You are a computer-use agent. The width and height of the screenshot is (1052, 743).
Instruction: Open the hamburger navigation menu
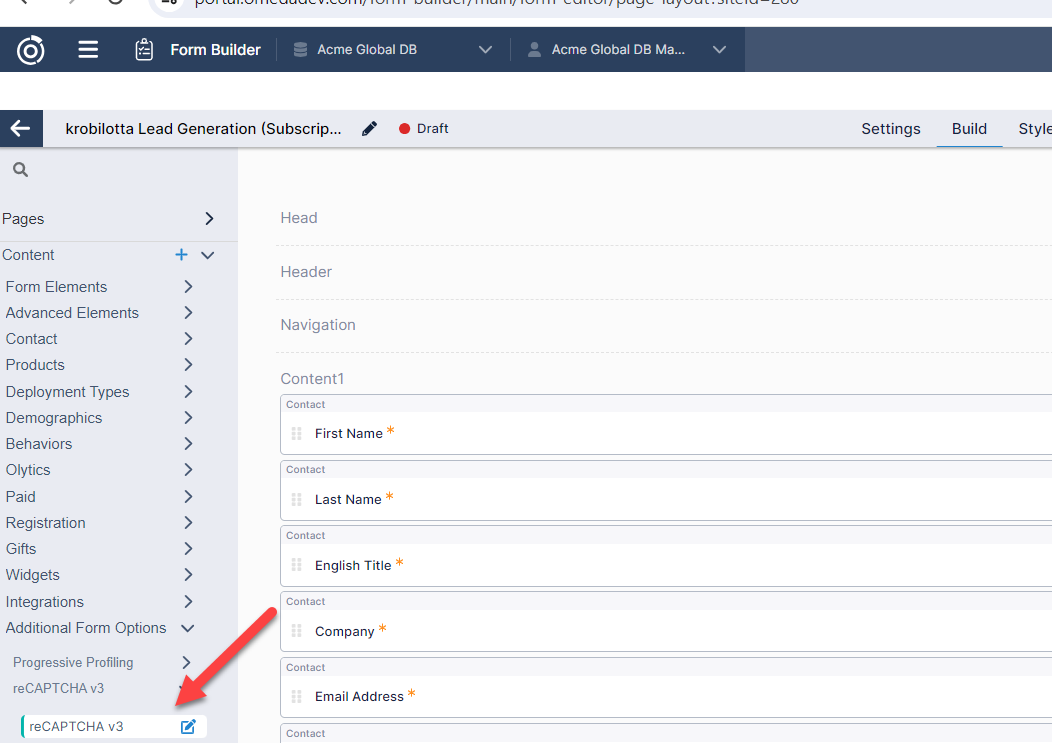pos(88,50)
